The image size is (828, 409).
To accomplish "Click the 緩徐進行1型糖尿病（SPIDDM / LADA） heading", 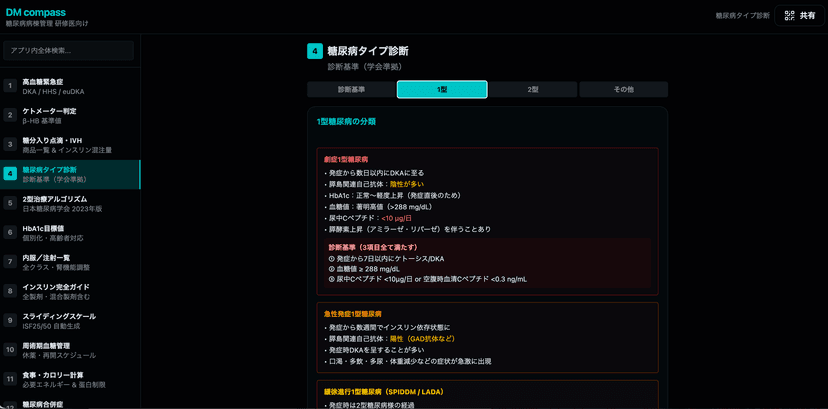I will [384, 392].
